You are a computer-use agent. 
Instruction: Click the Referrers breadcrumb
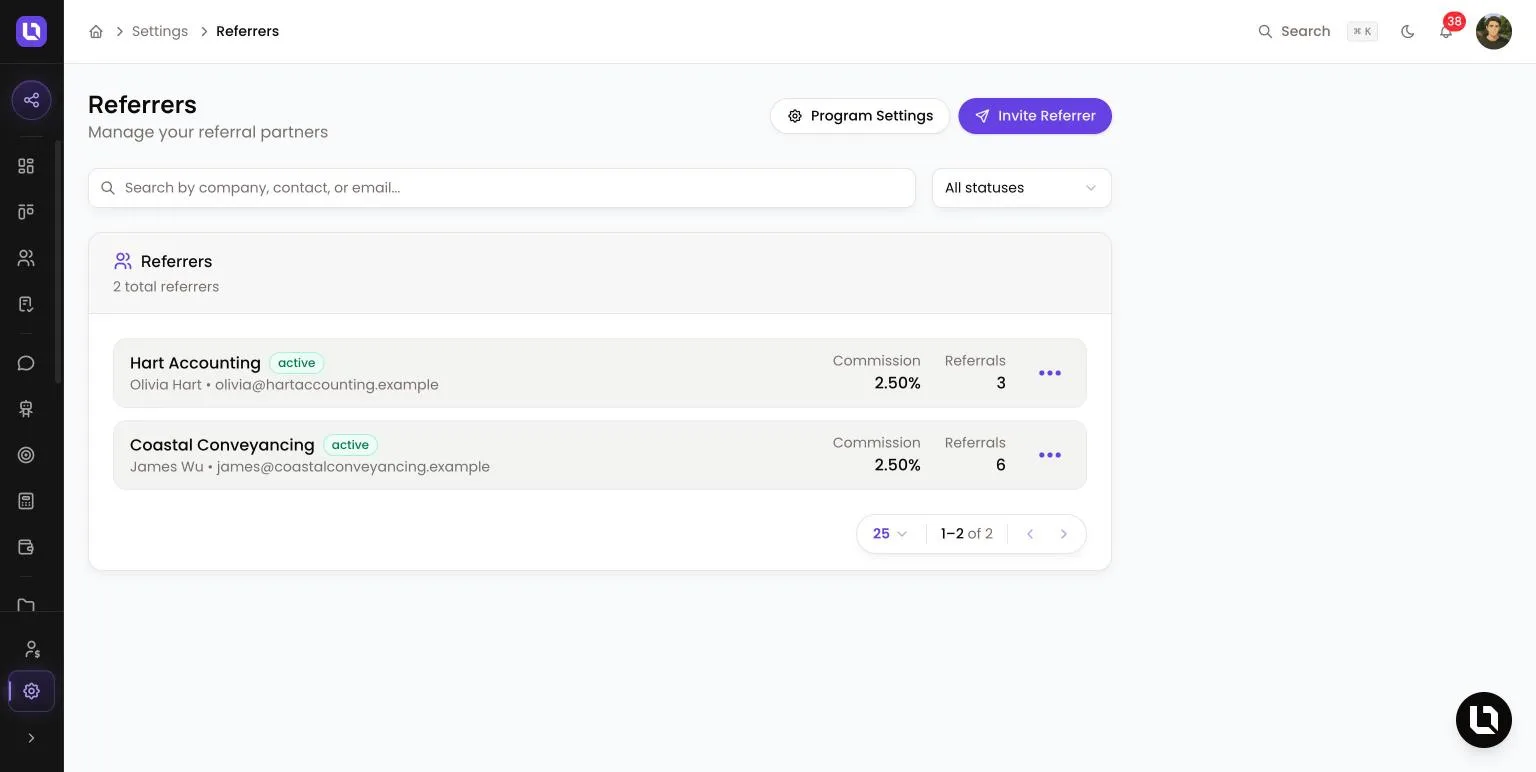pos(247,31)
